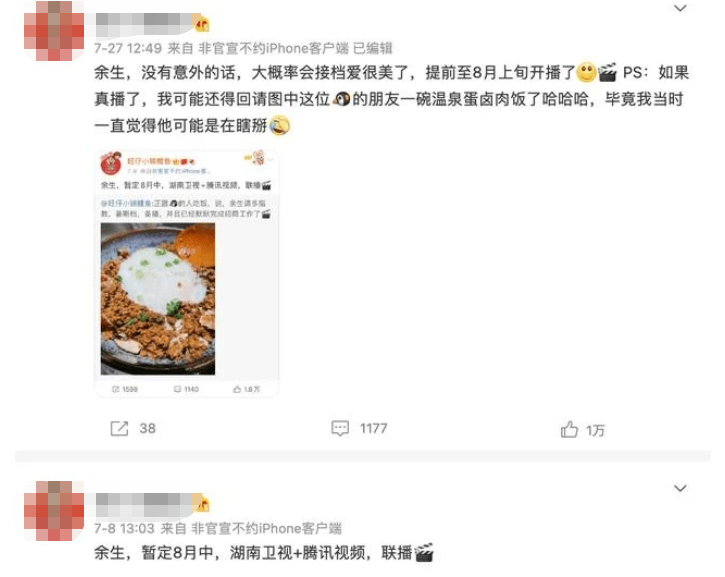Open the second post's pixelated profile avatar
This screenshot has height=577, width=725.
tap(54, 511)
